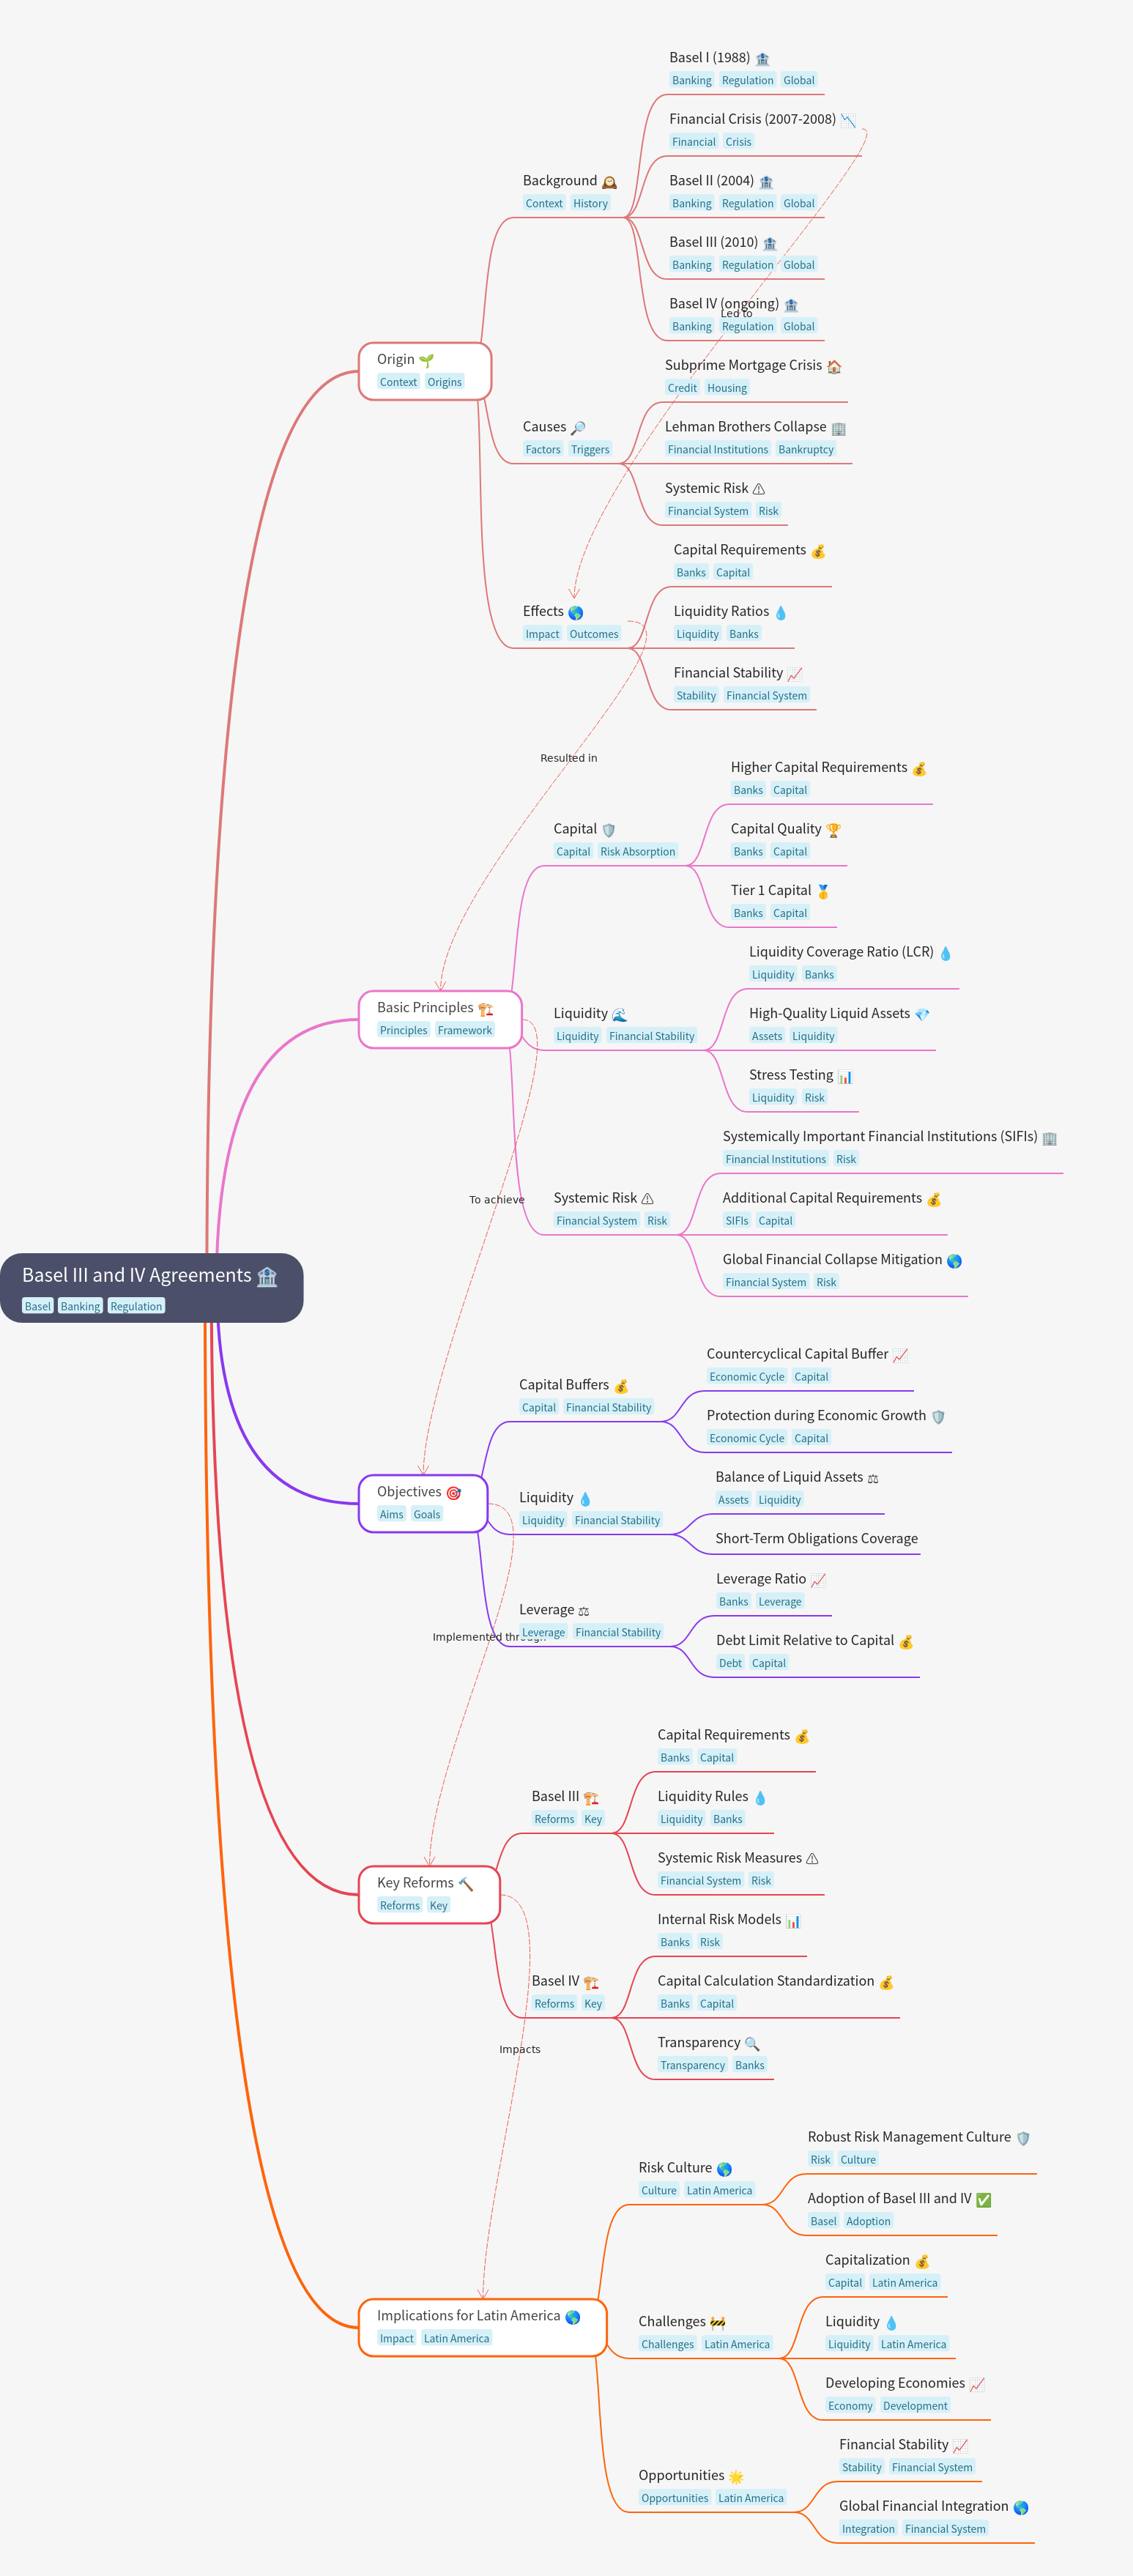Click the SIFIs tag

pyautogui.click(x=736, y=1221)
